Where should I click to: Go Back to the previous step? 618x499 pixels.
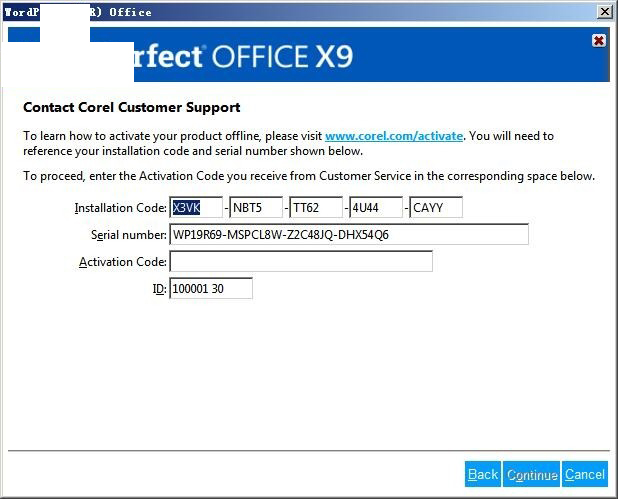[x=483, y=474]
